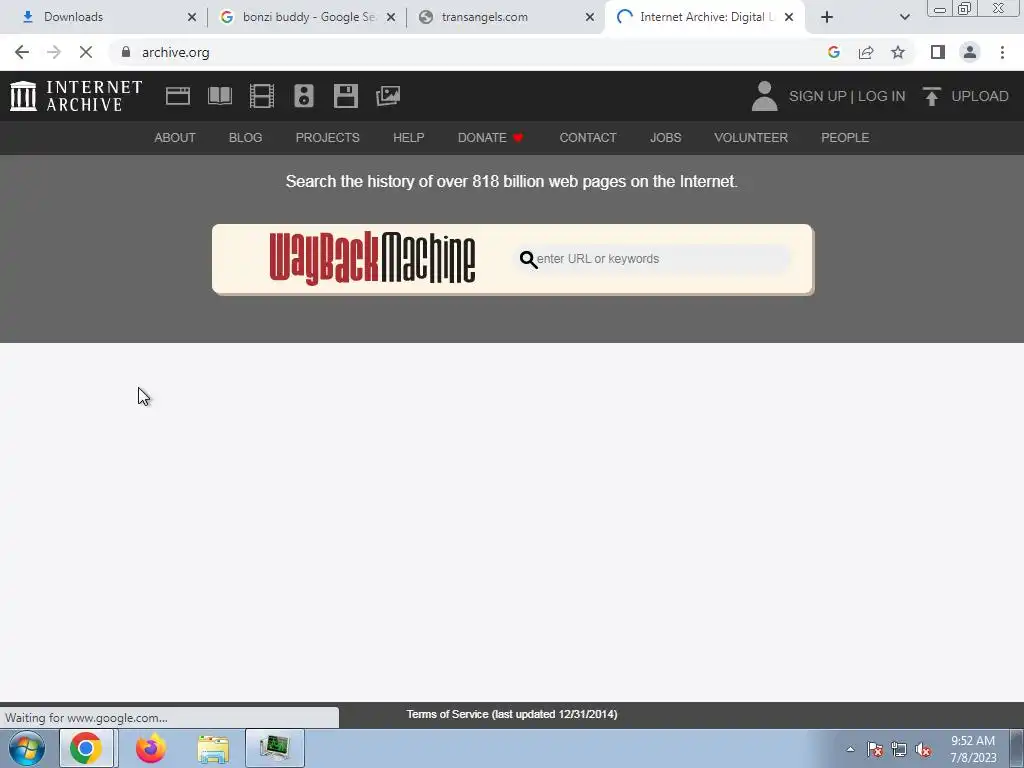1024x768 pixels.
Task: Click SIGN UP link
Action: [x=817, y=96]
